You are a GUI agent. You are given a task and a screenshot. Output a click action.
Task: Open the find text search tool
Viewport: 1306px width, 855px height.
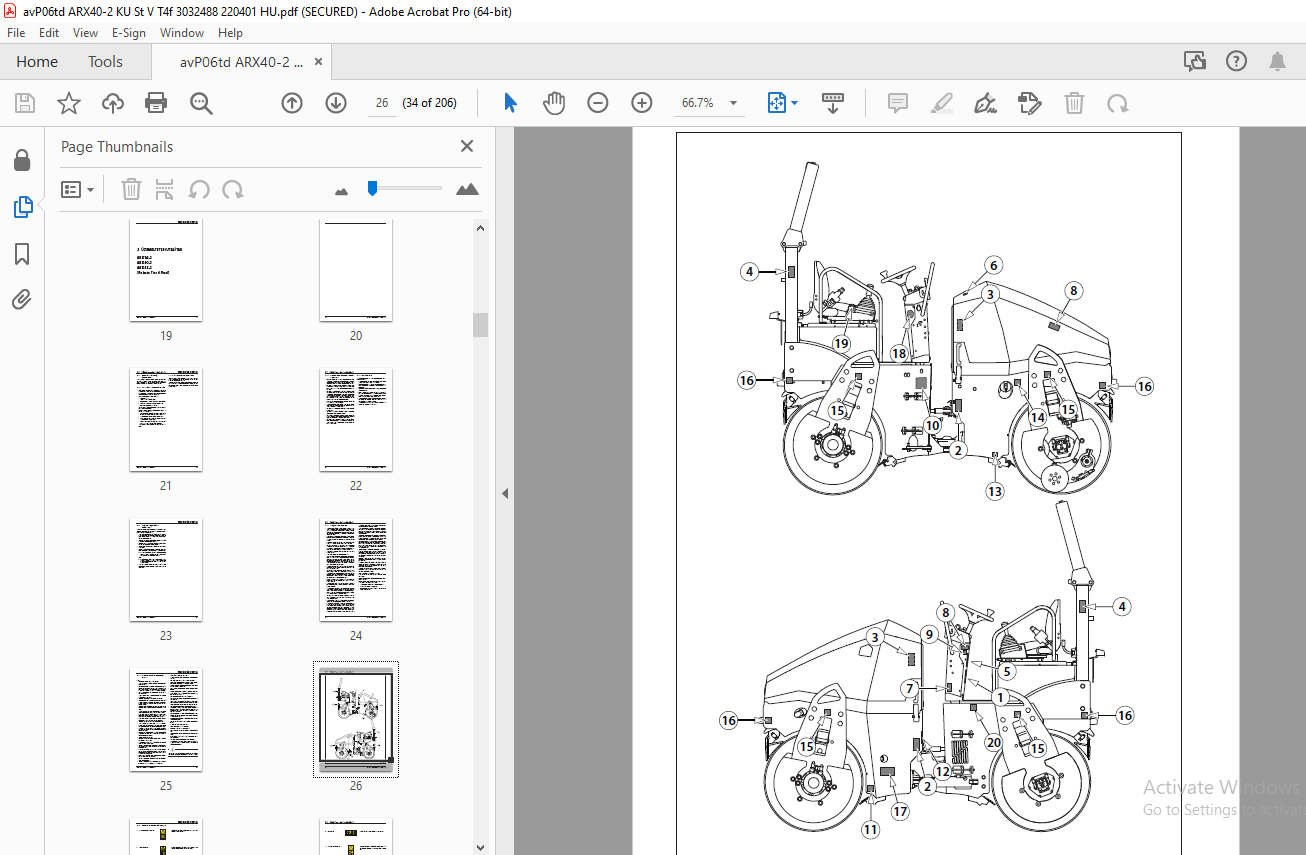click(201, 103)
